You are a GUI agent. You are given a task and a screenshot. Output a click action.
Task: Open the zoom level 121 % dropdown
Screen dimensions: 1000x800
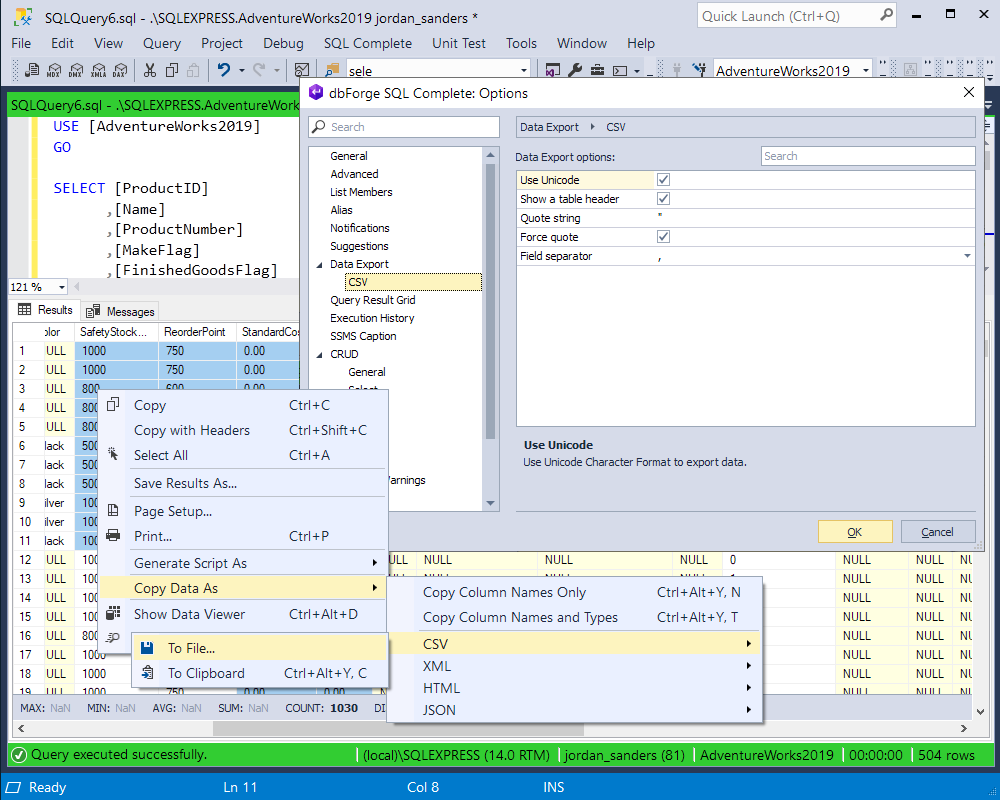[62, 287]
